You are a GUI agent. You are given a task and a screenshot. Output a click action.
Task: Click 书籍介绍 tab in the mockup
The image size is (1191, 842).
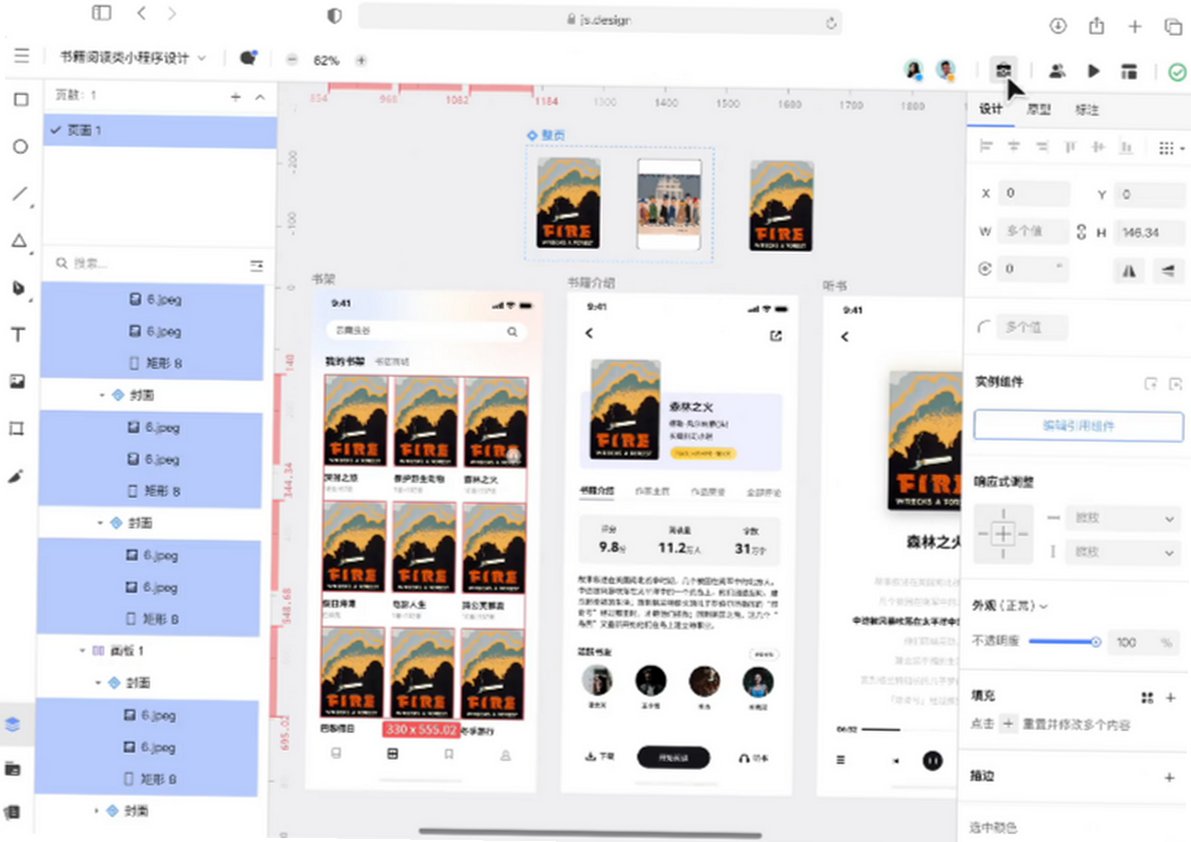point(597,490)
